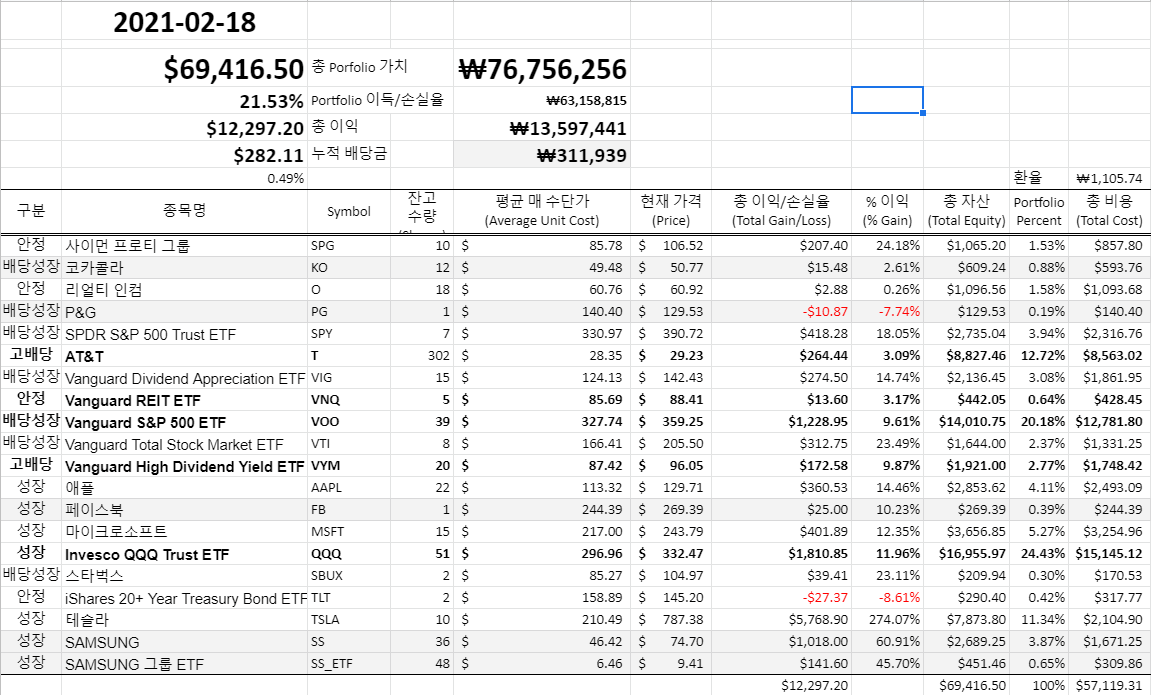Click the 스타벅스 stock name cell
Viewport: 1151px width, 695px height.
click(x=184, y=575)
